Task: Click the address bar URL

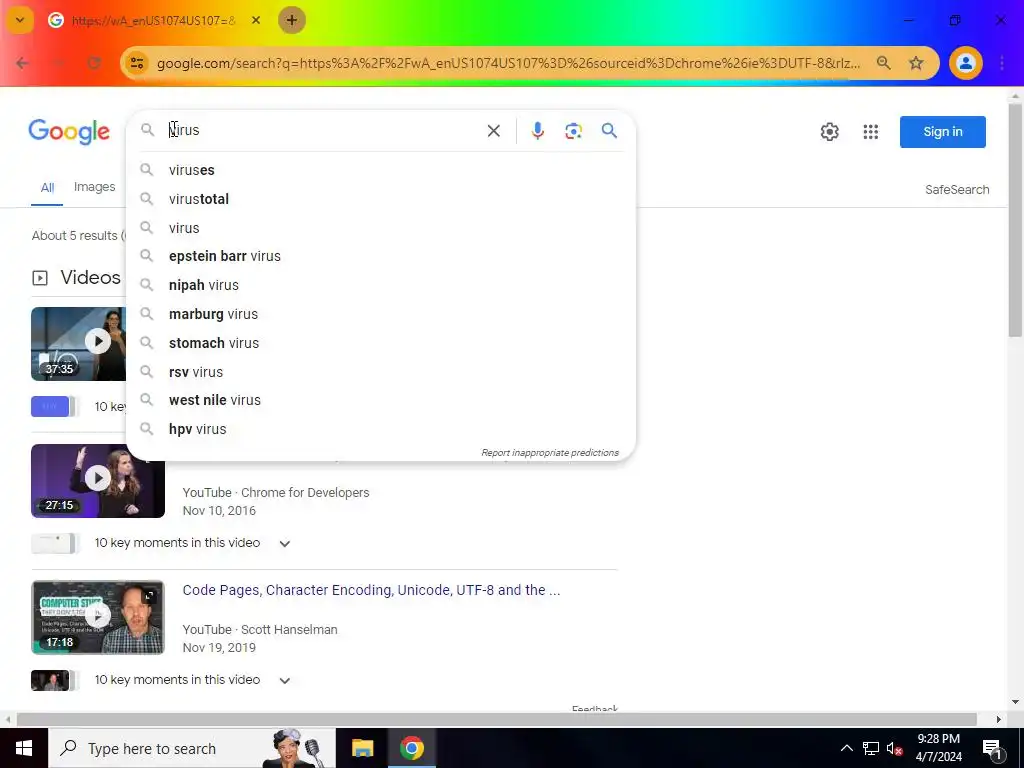Action: [508, 63]
